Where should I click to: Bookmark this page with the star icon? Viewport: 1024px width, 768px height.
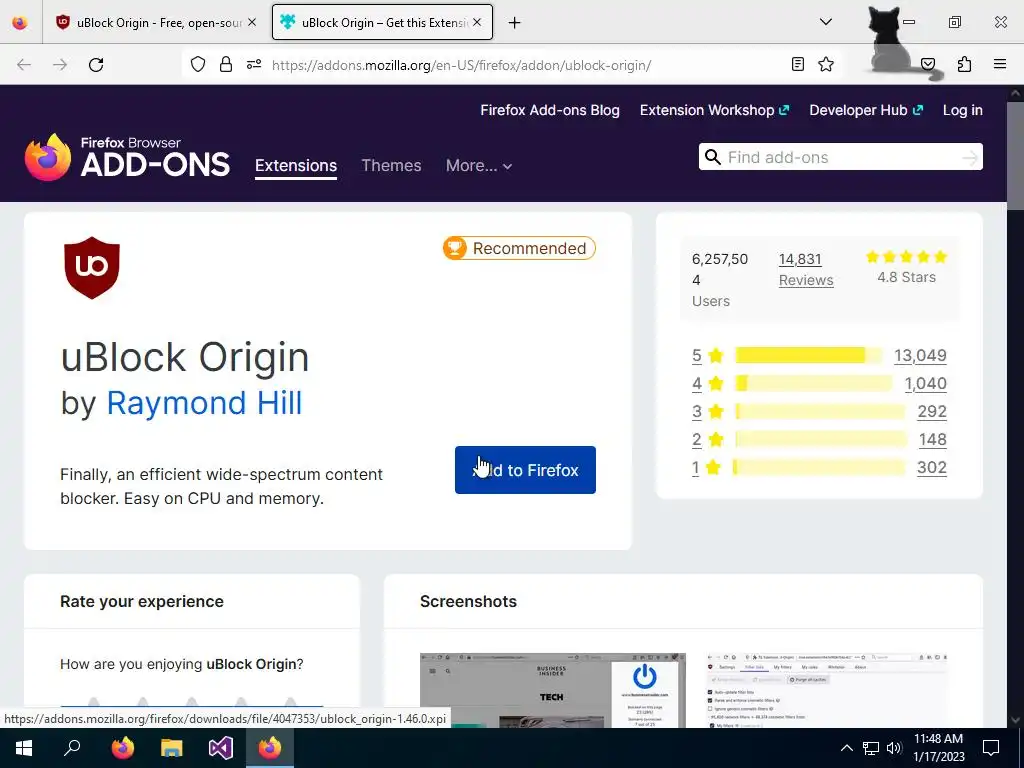coord(826,64)
